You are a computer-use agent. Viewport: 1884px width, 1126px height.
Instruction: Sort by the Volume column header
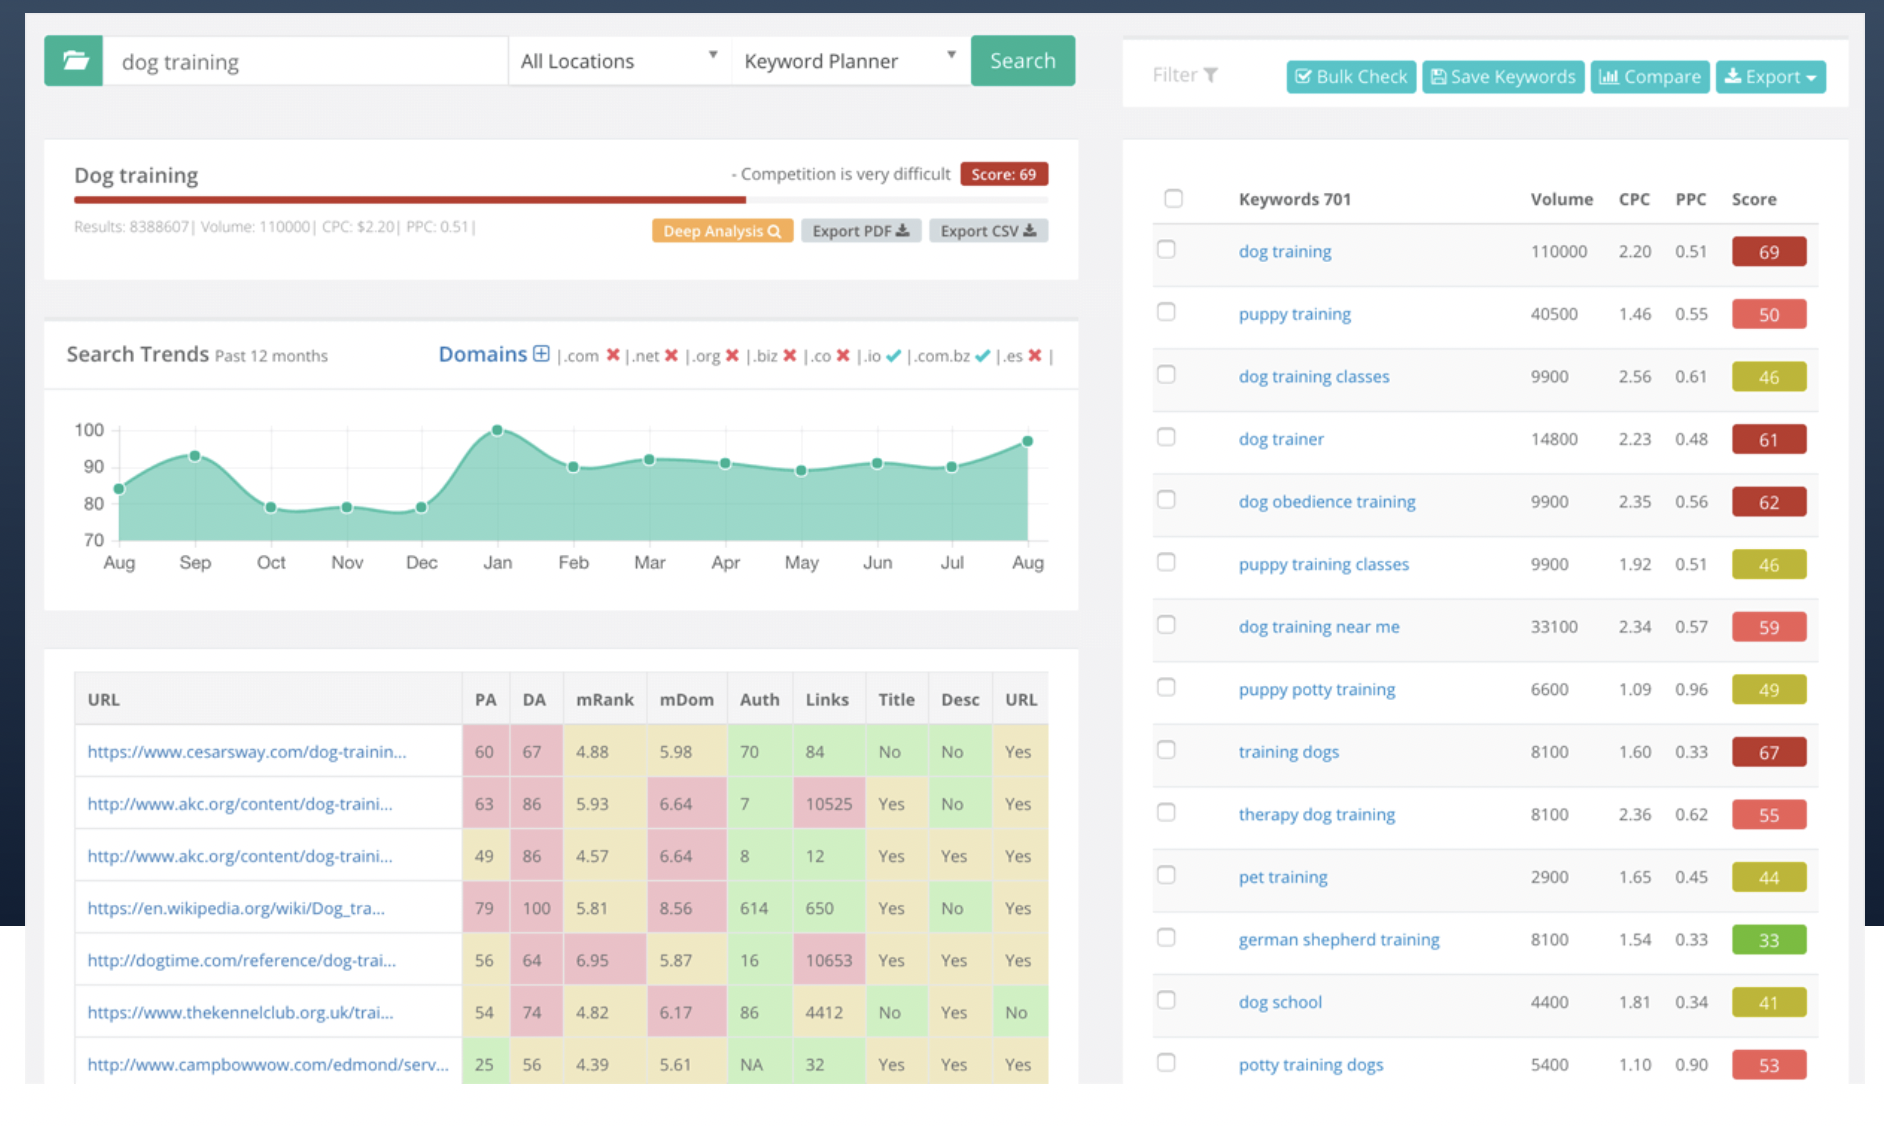coord(1561,199)
